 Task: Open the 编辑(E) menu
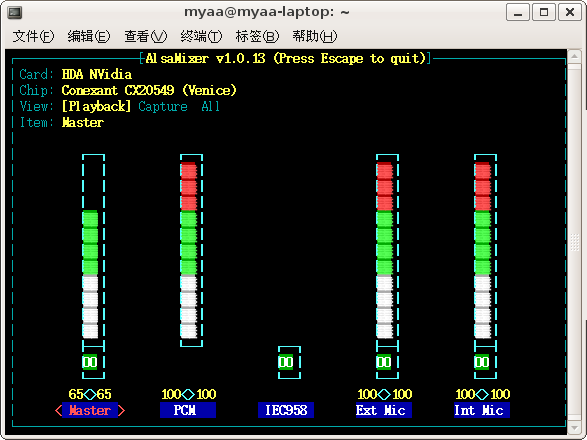(x=89, y=36)
